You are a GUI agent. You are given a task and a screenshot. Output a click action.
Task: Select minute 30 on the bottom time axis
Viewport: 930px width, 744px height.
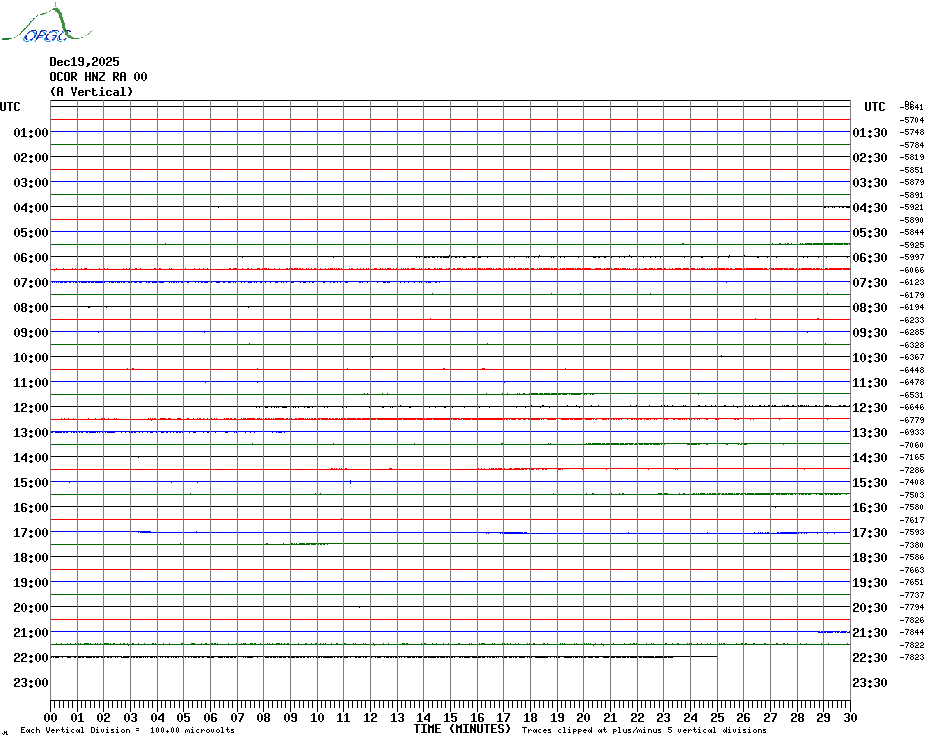849,717
